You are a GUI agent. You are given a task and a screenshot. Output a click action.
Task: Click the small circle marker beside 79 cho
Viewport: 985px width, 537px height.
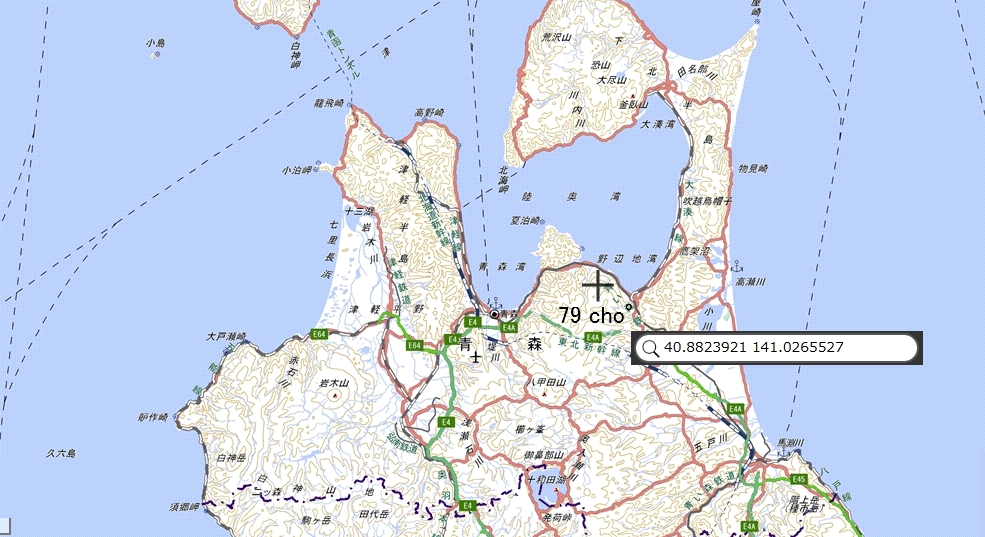coord(629,307)
